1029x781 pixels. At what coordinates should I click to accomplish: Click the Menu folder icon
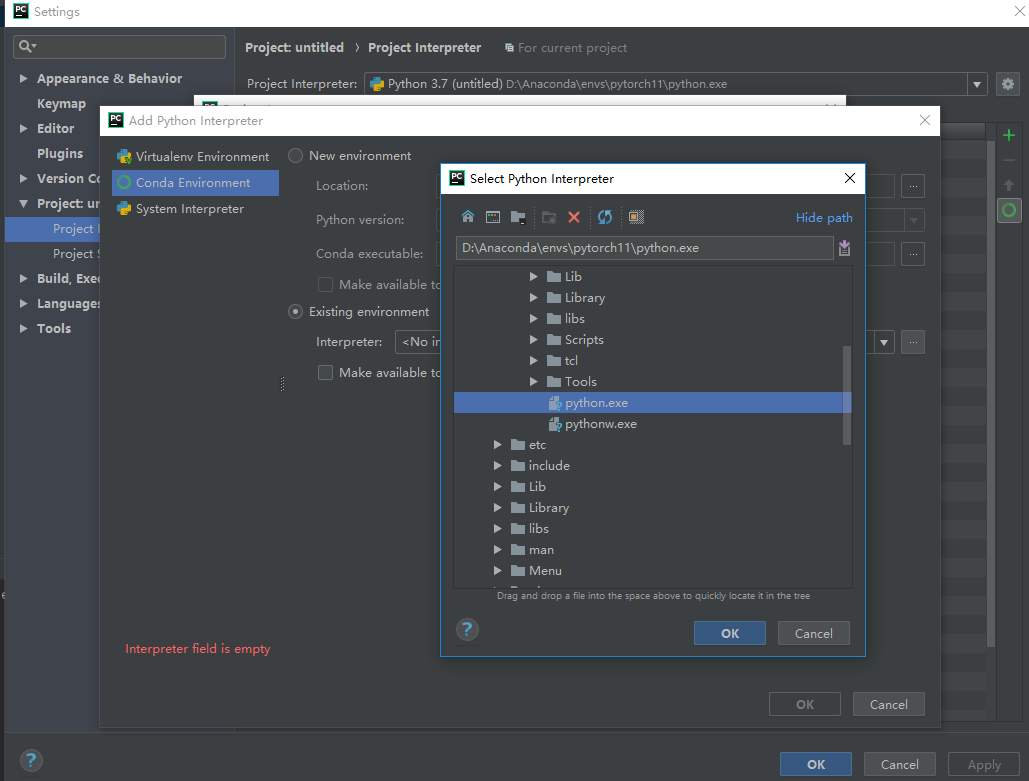click(x=518, y=571)
